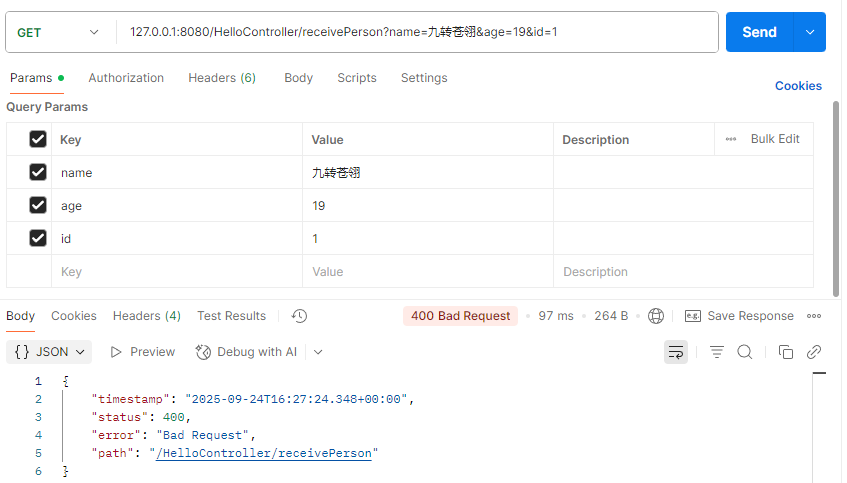Image resolution: width=847 pixels, height=483 pixels.
Task: Click the empty Value input placeholder
Action: pyautogui.click(x=428, y=271)
